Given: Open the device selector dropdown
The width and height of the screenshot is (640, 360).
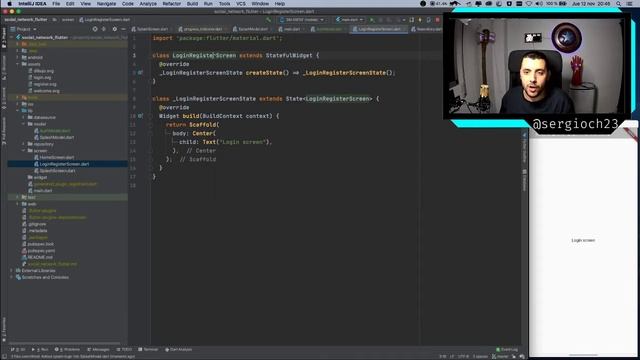Looking at the screenshot, I should [x=302, y=20].
